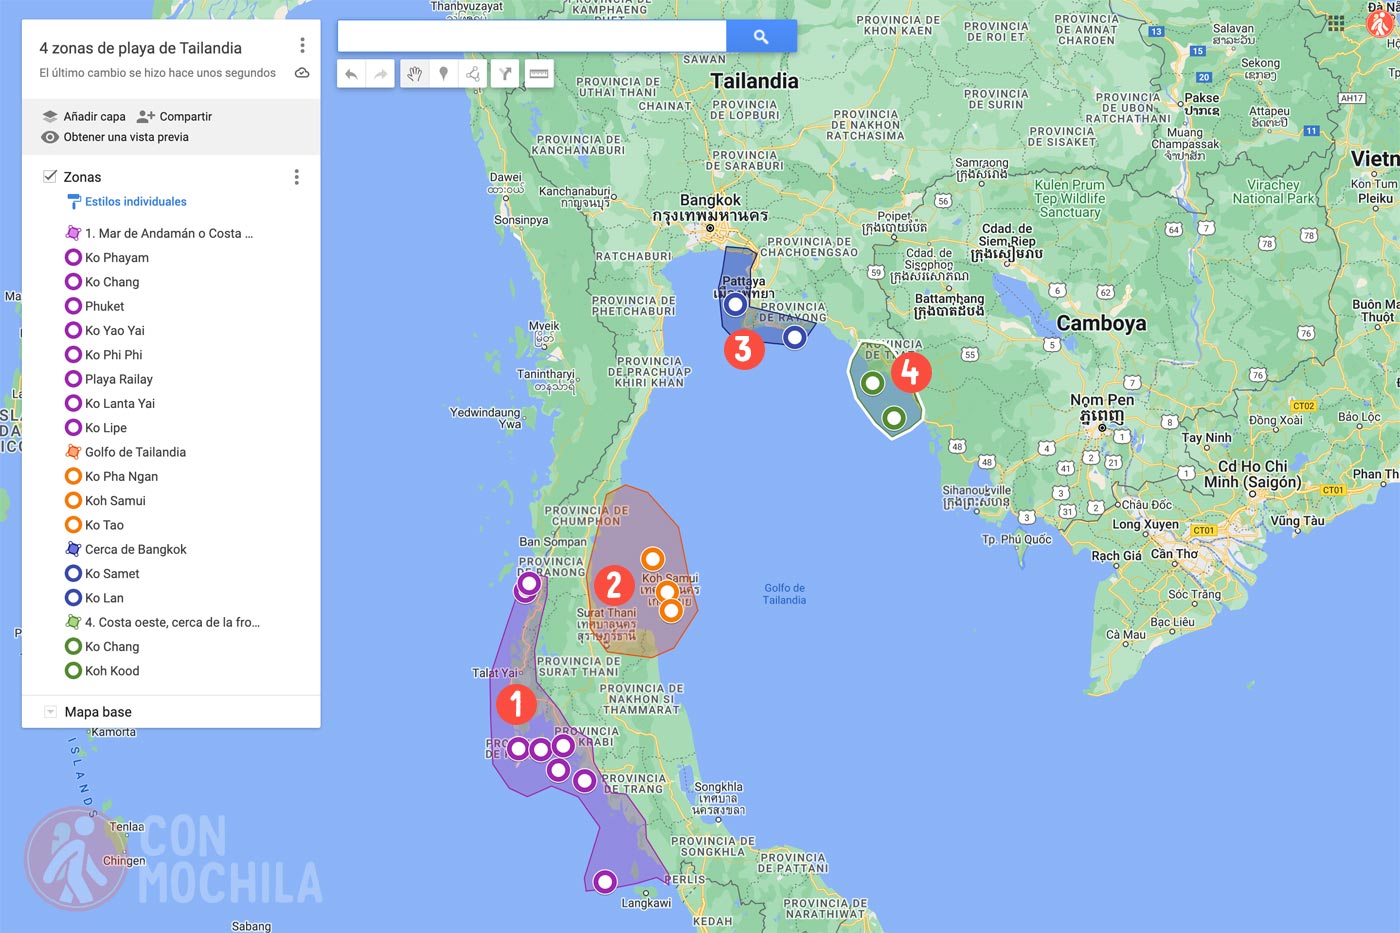Viewport: 1400px width, 933px height.
Task: Click the redo arrow in the toolbar
Action: [x=380, y=74]
